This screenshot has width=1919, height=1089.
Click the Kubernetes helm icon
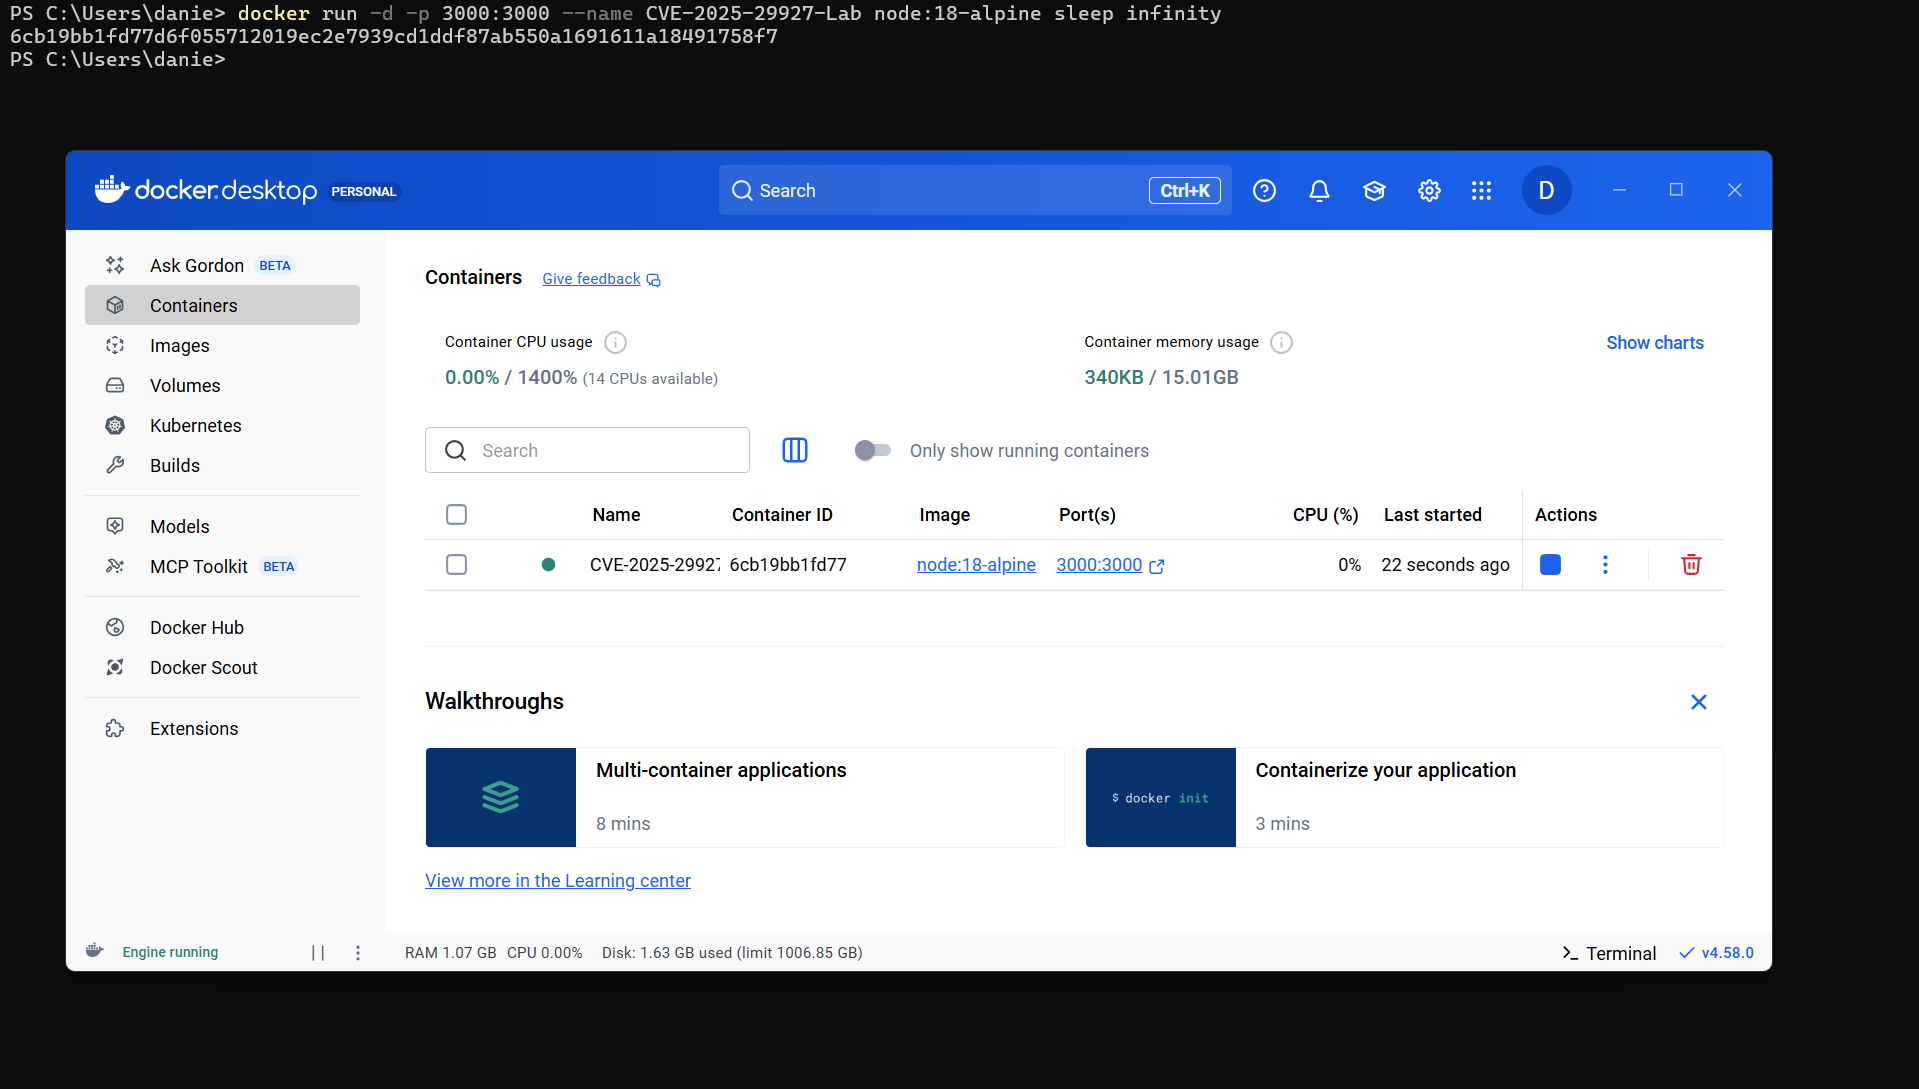point(115,425)
